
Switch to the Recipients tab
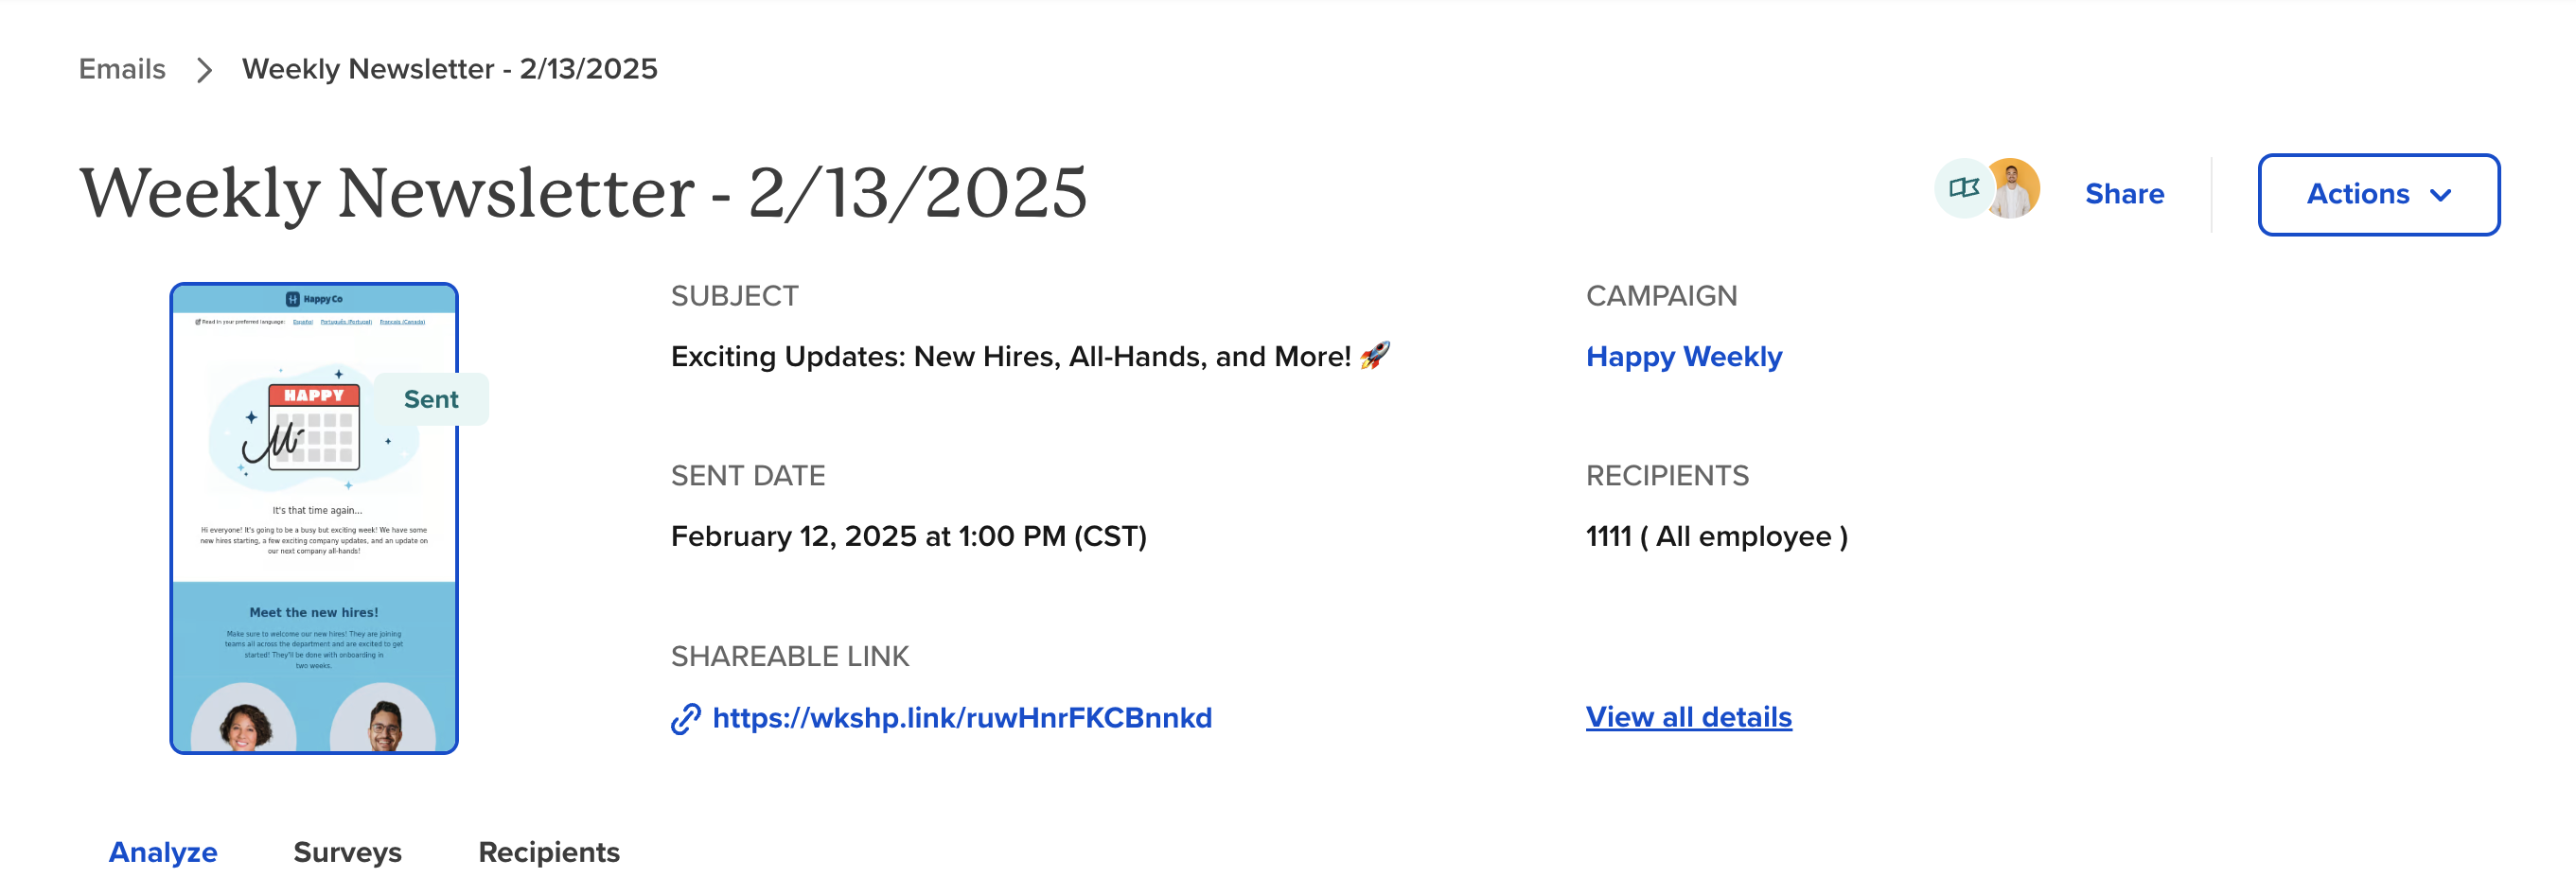click(x=549, y=852)
